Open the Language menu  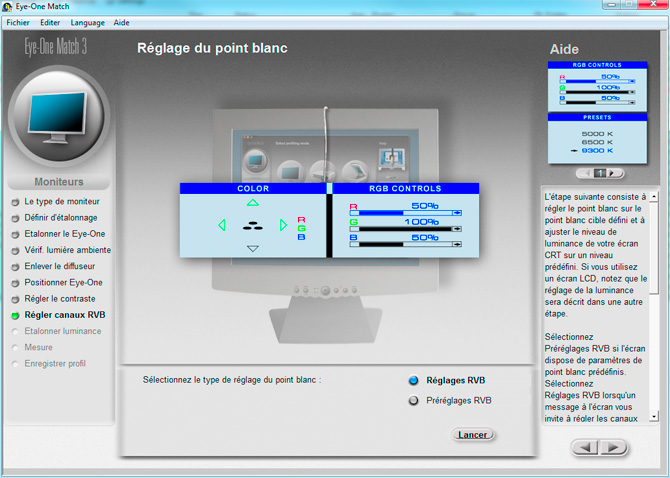pos(88,23)
